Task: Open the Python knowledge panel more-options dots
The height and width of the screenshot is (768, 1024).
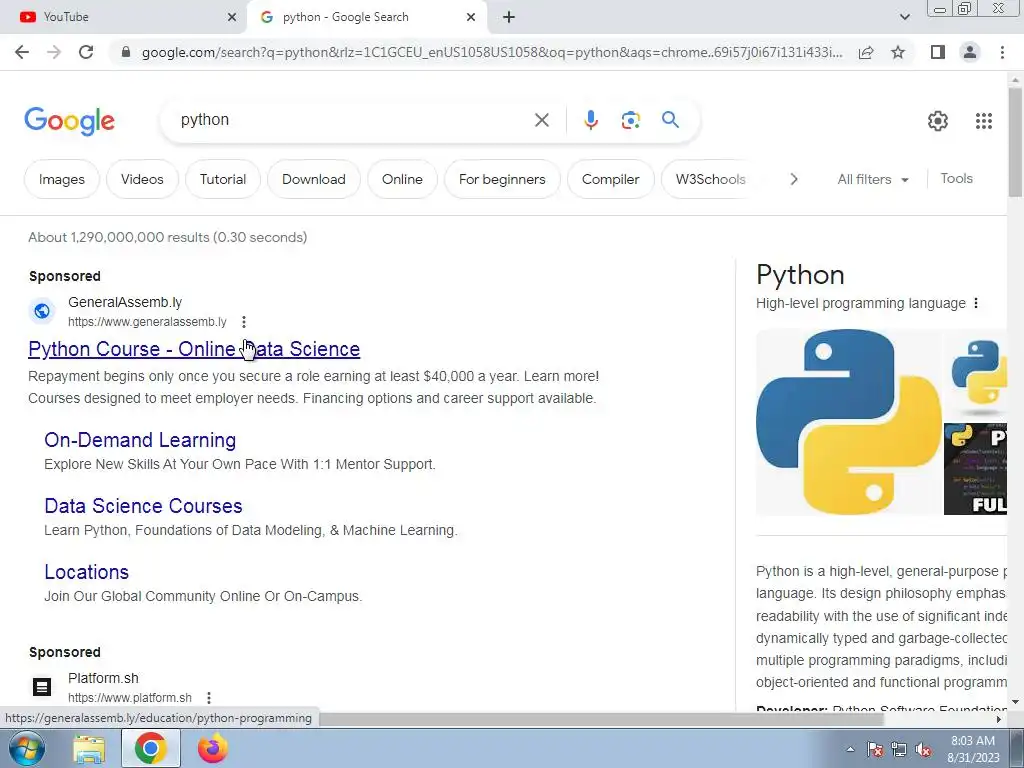Action: [x=976, y=303]
